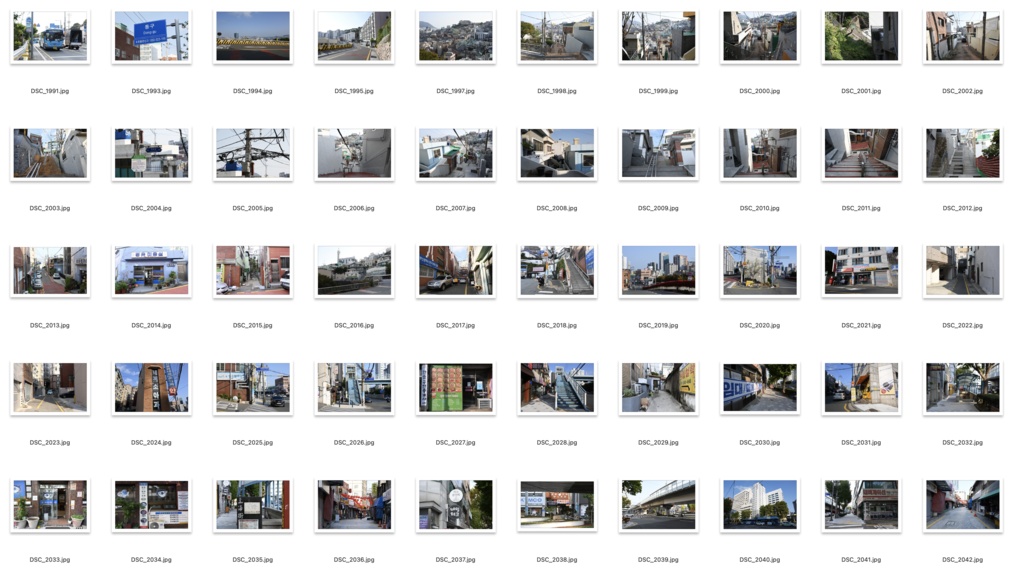Viewport: 1024px width, 575px height.
Task: Select the DSC_2014.jpg name label
Action: click(151, 325)
